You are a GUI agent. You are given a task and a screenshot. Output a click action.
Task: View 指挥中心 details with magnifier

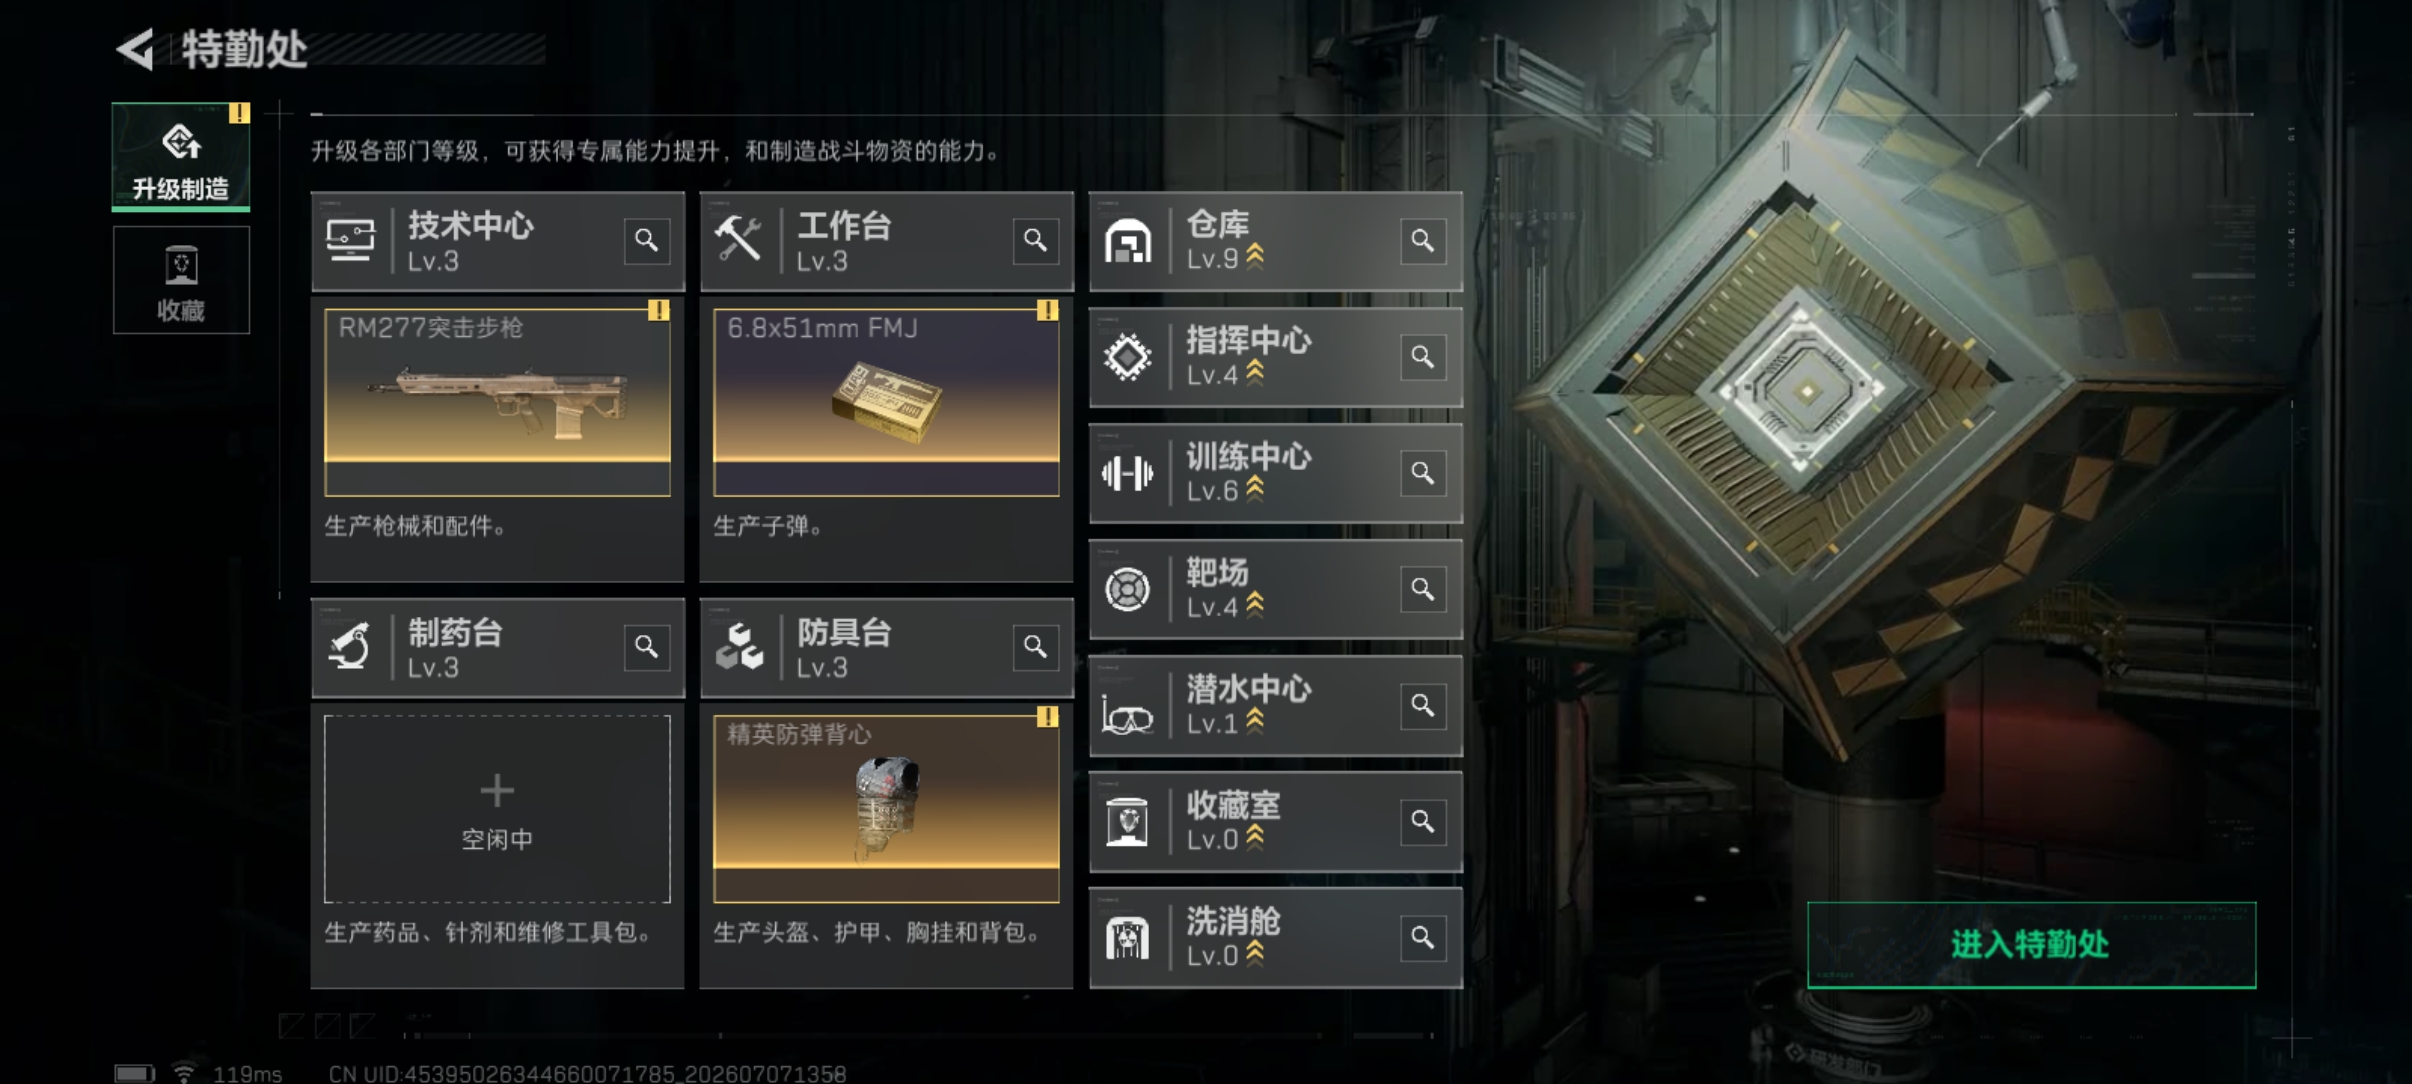pos(1422,357)
